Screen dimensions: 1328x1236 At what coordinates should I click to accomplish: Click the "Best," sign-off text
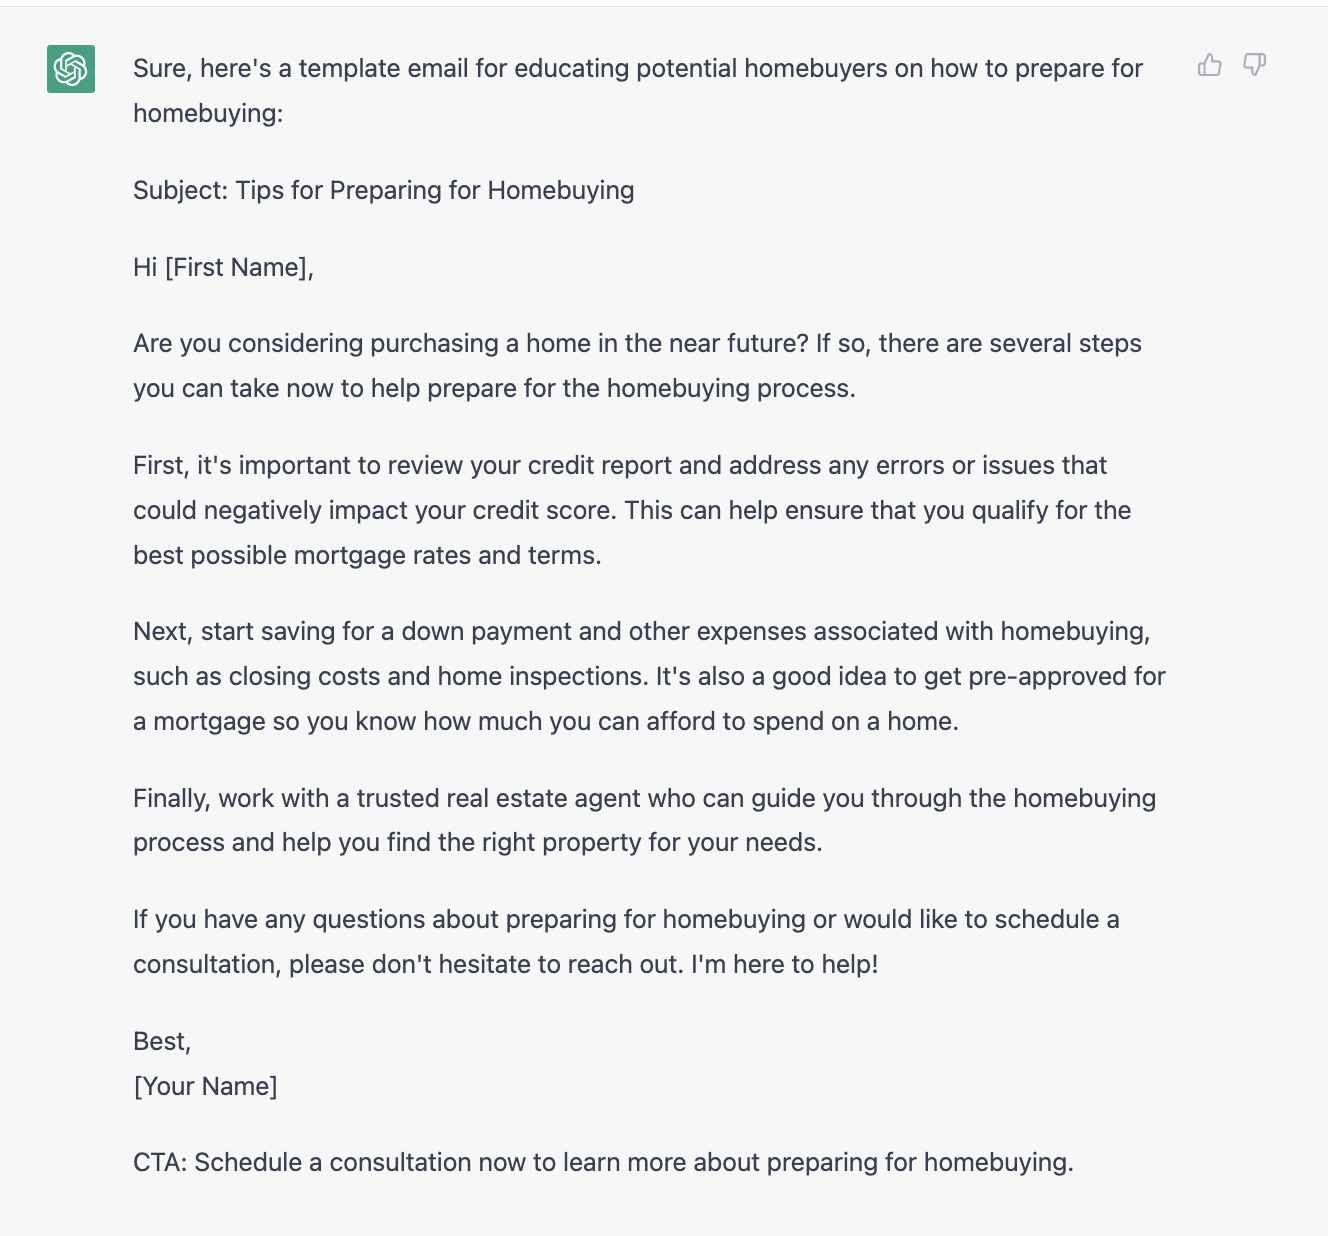point(162,1041)
